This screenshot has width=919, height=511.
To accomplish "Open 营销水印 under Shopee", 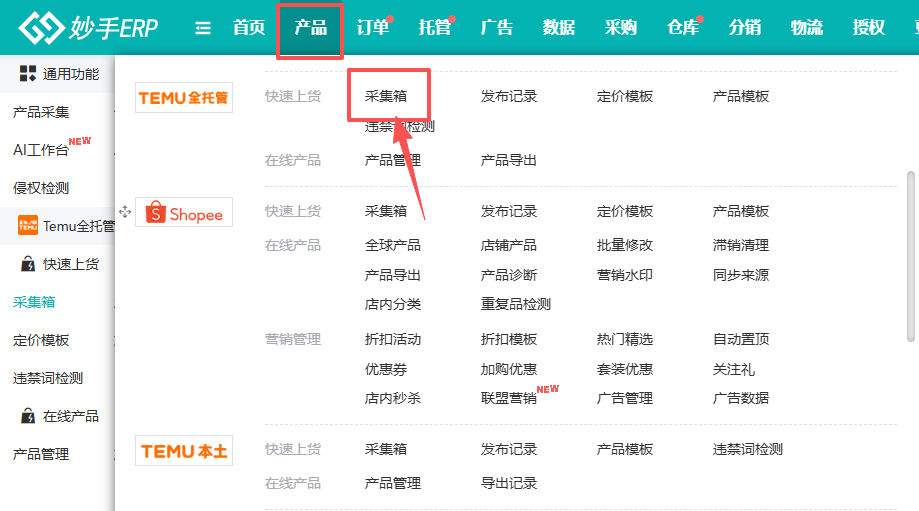I will 625,275.
